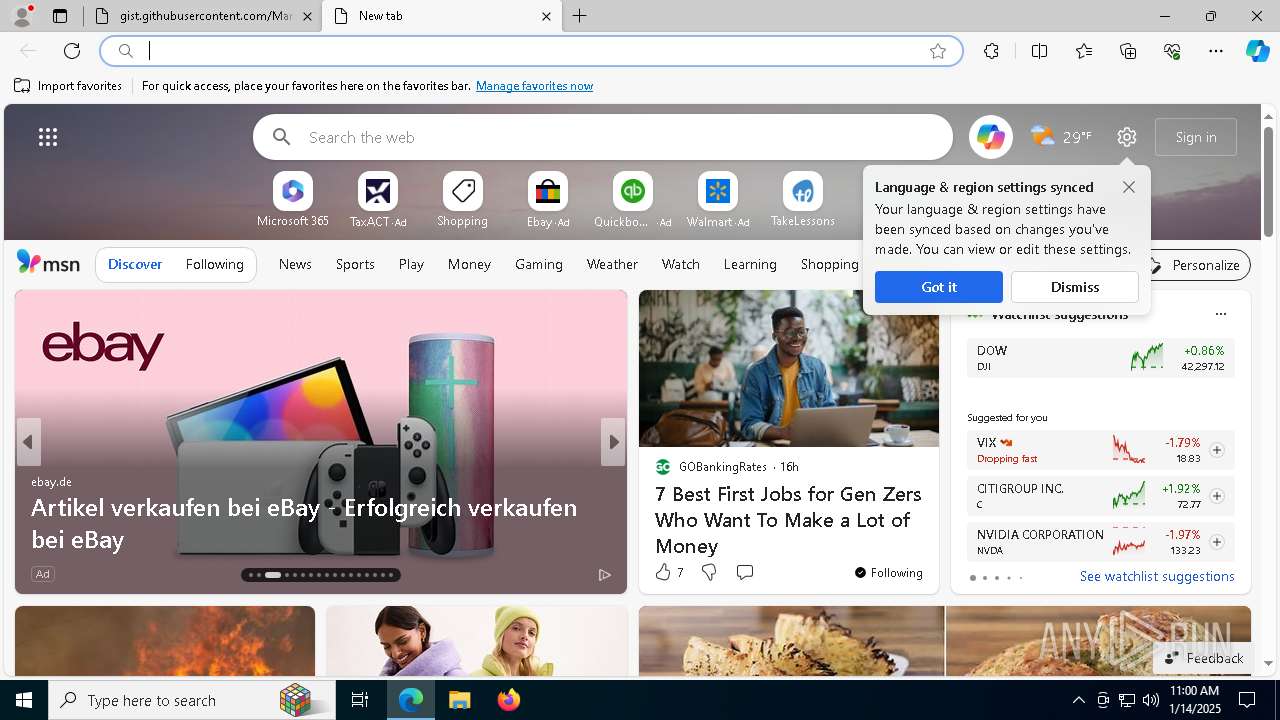
Task: Open the Edge profile icon
Action: click(x=22, y=16)
